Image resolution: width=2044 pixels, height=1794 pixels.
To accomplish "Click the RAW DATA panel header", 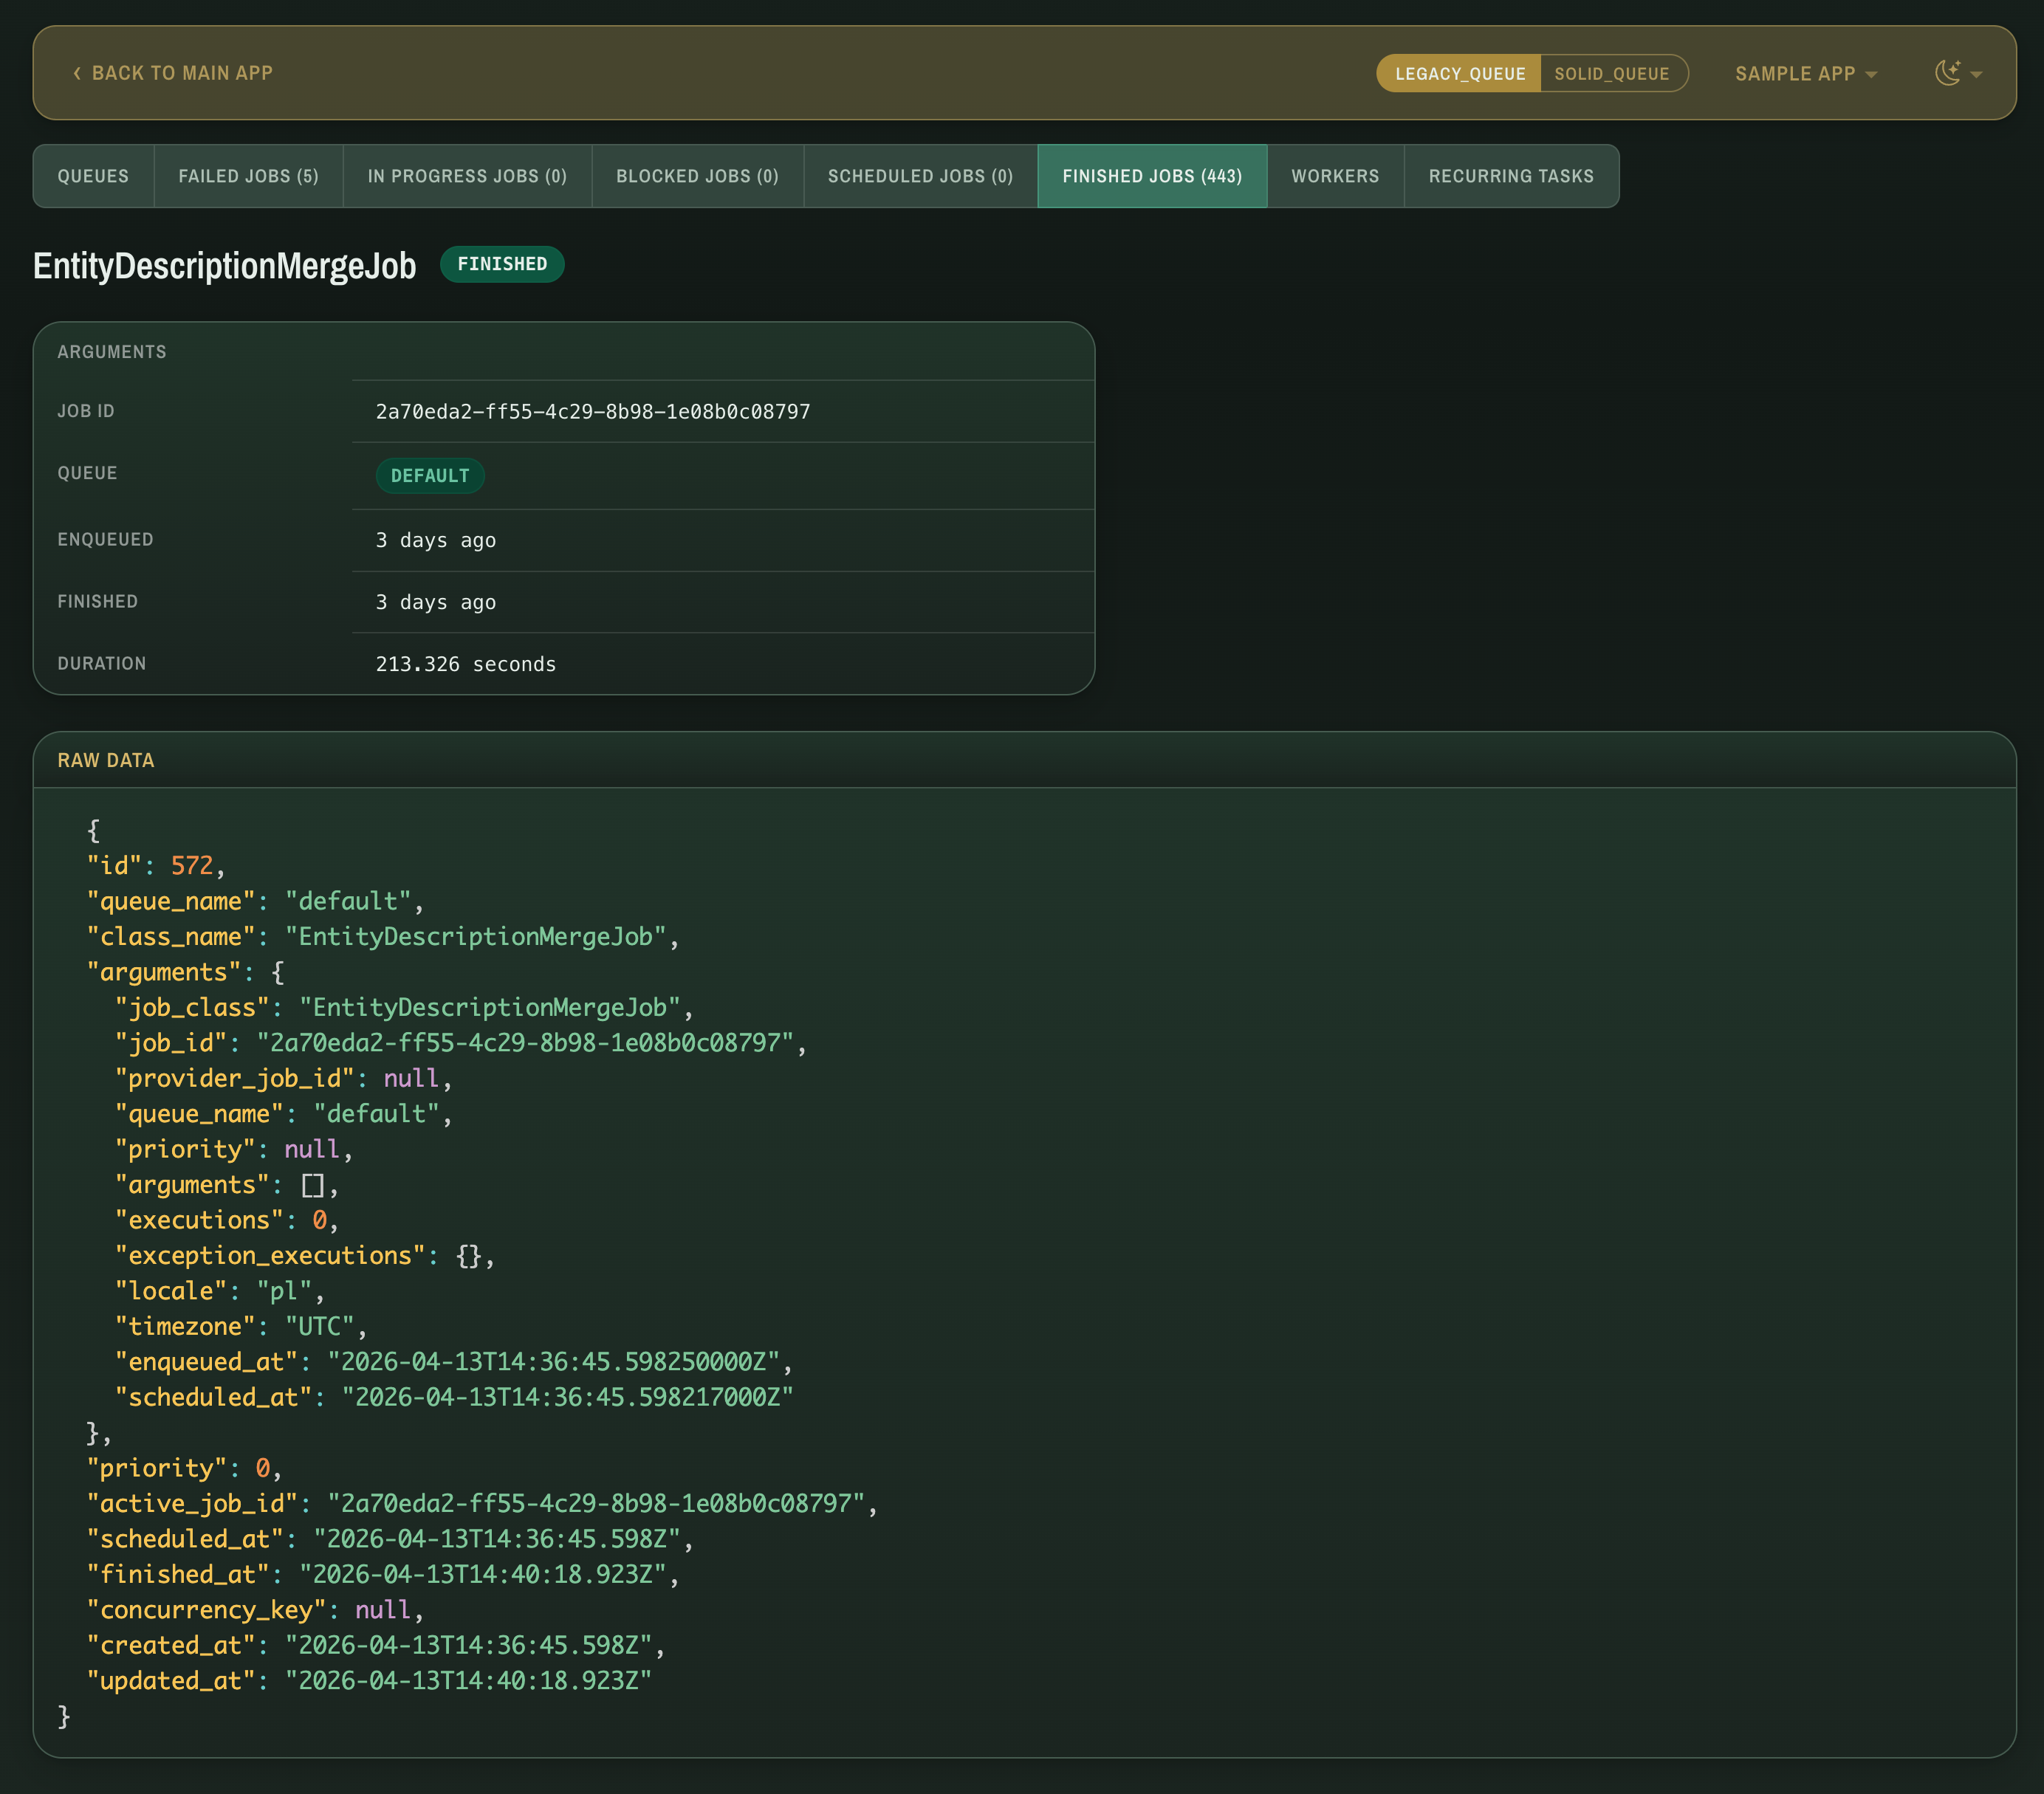I will pyautogui.click(x=106, y=760).
